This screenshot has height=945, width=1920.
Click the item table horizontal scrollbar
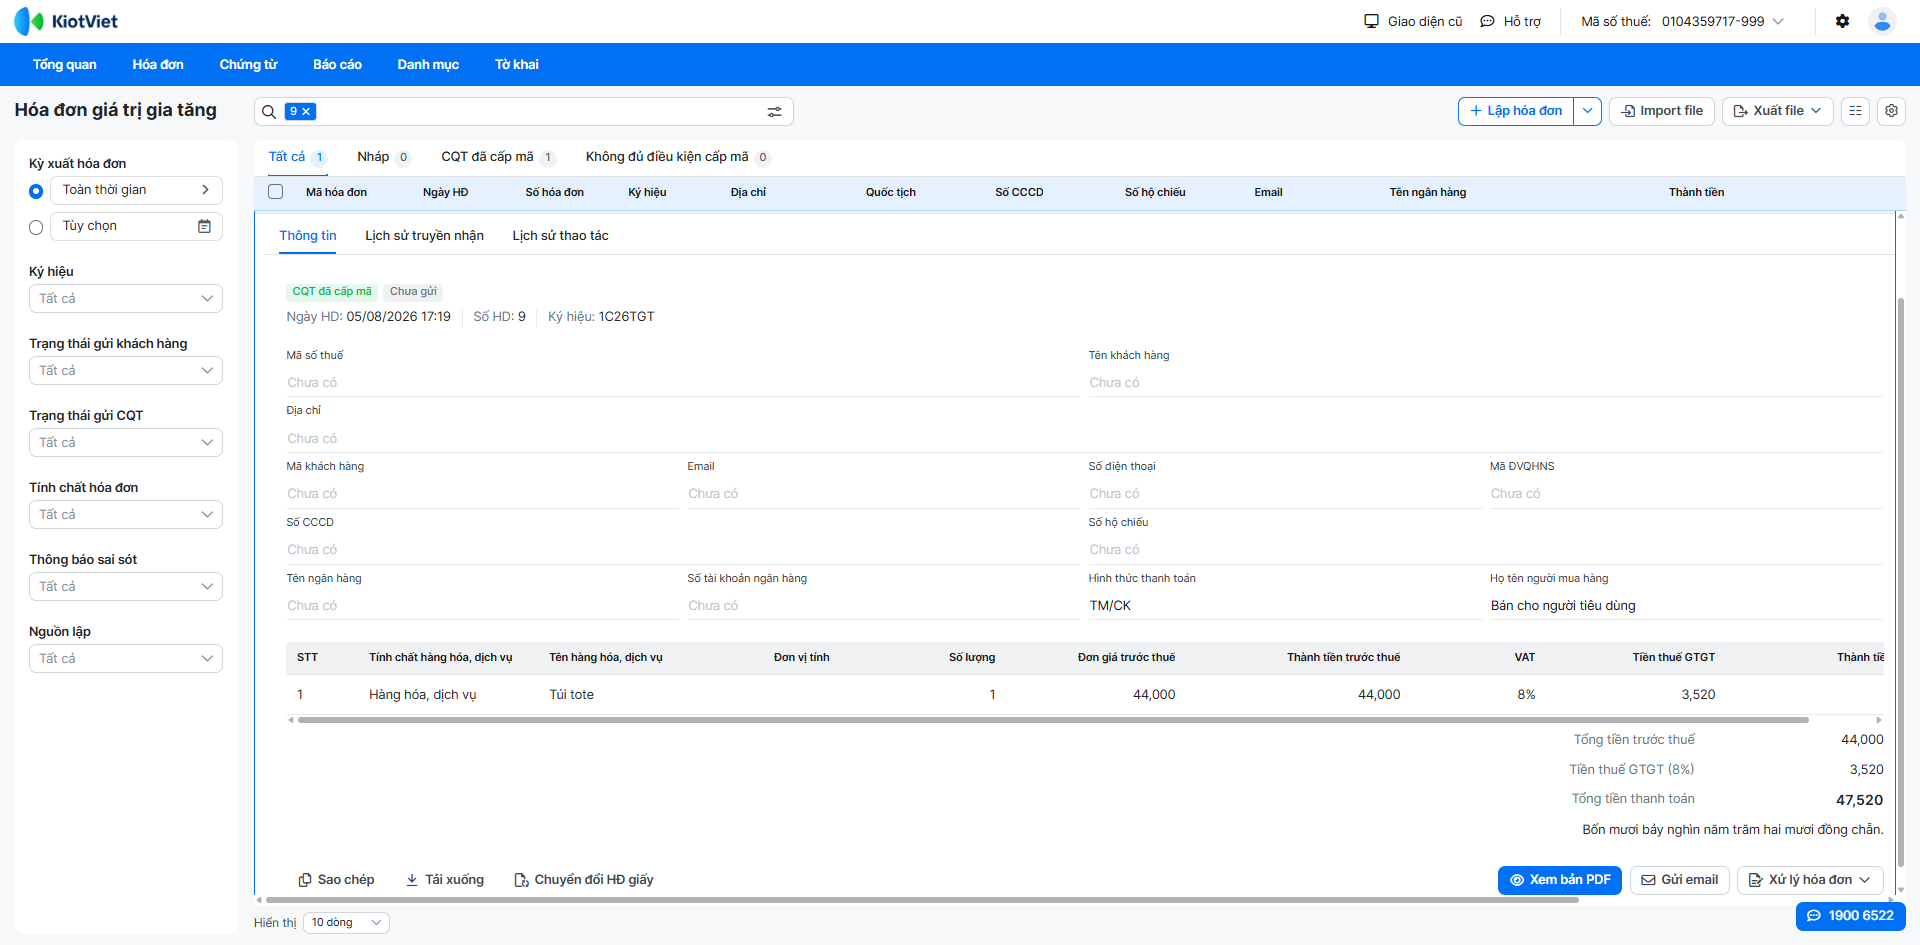tap(1053, 720)
